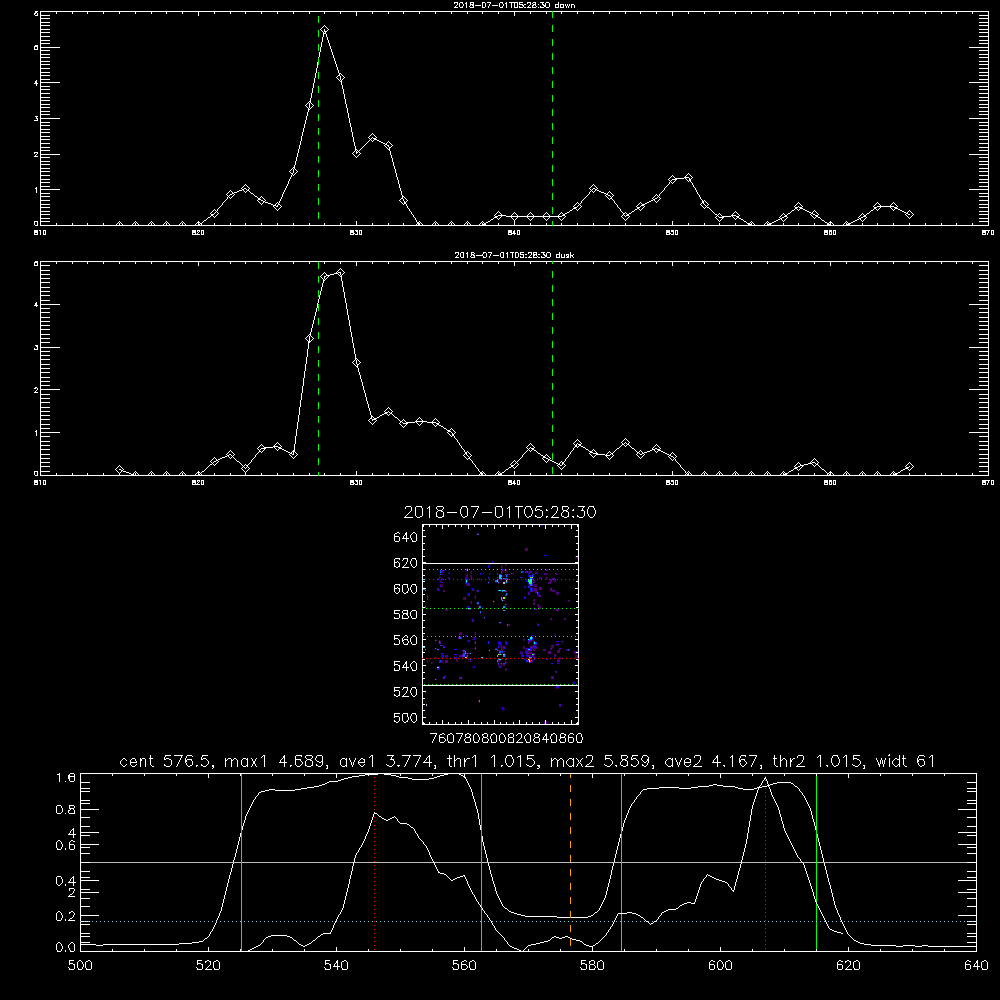The width and height of the screenshot is (1000, 1000).
Task: Click the highest diamond marker in the dawn plot
Action: pos(325,30)
